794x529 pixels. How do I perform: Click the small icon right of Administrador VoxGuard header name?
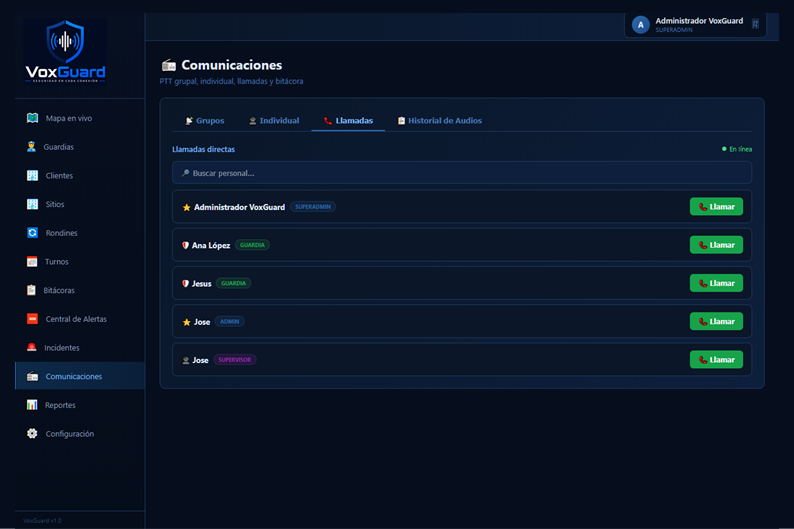[x=755, y=24]
